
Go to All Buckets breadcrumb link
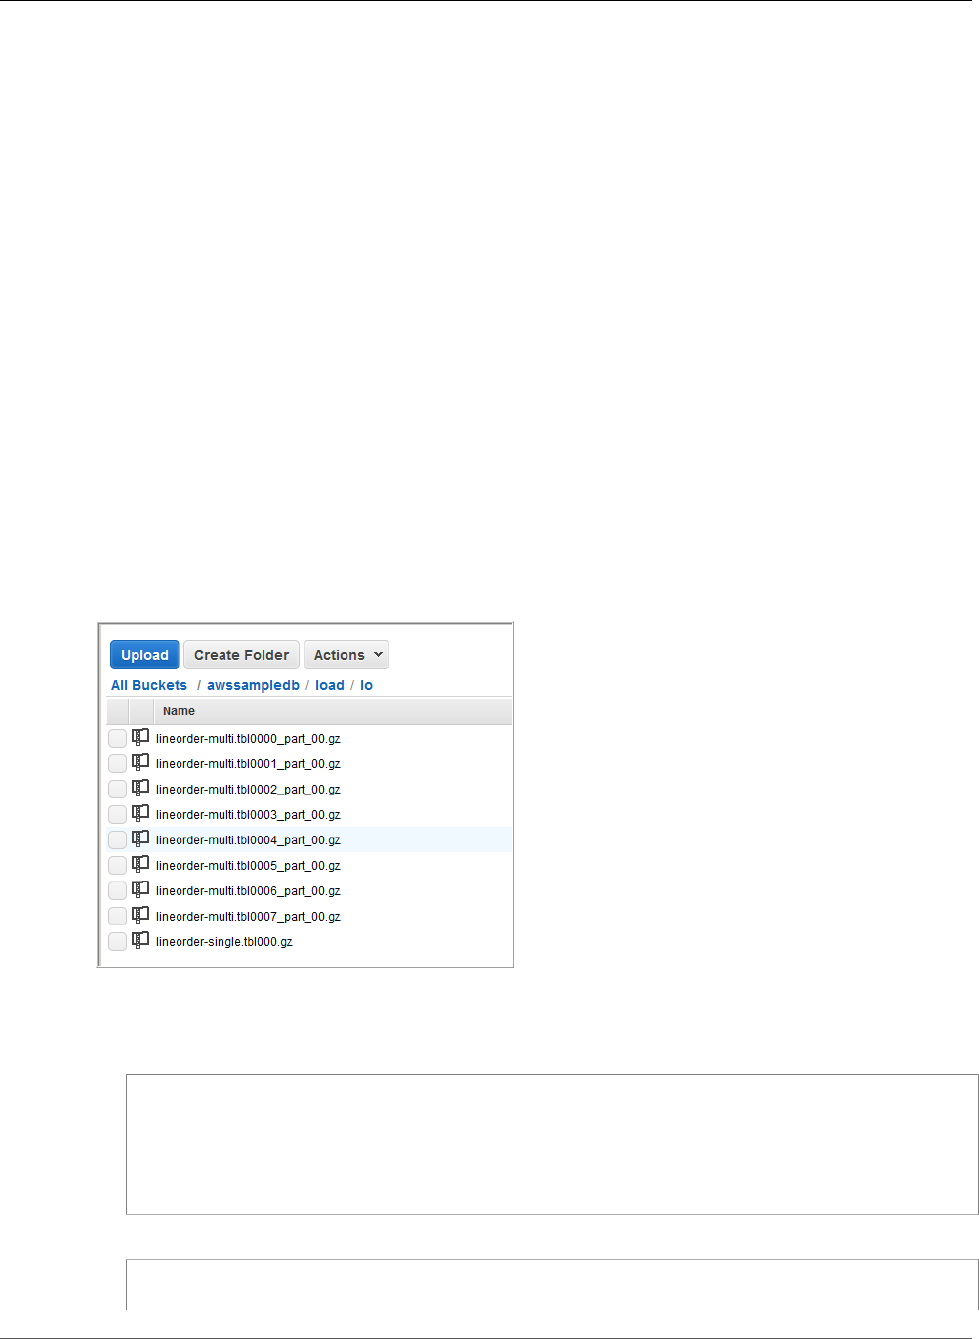(x=149, y=685)
